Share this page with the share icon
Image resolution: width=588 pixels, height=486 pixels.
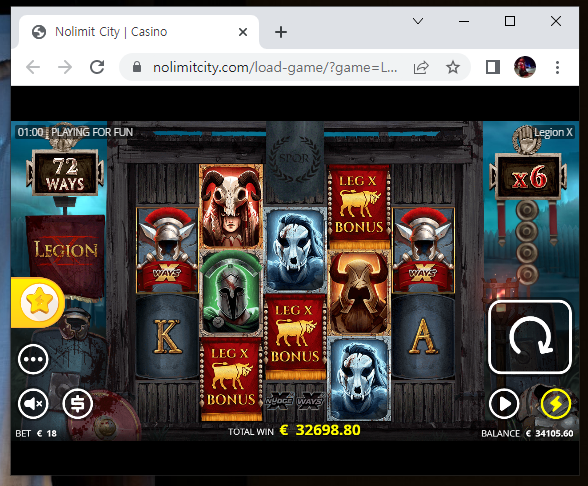click(x=421, y=67)
